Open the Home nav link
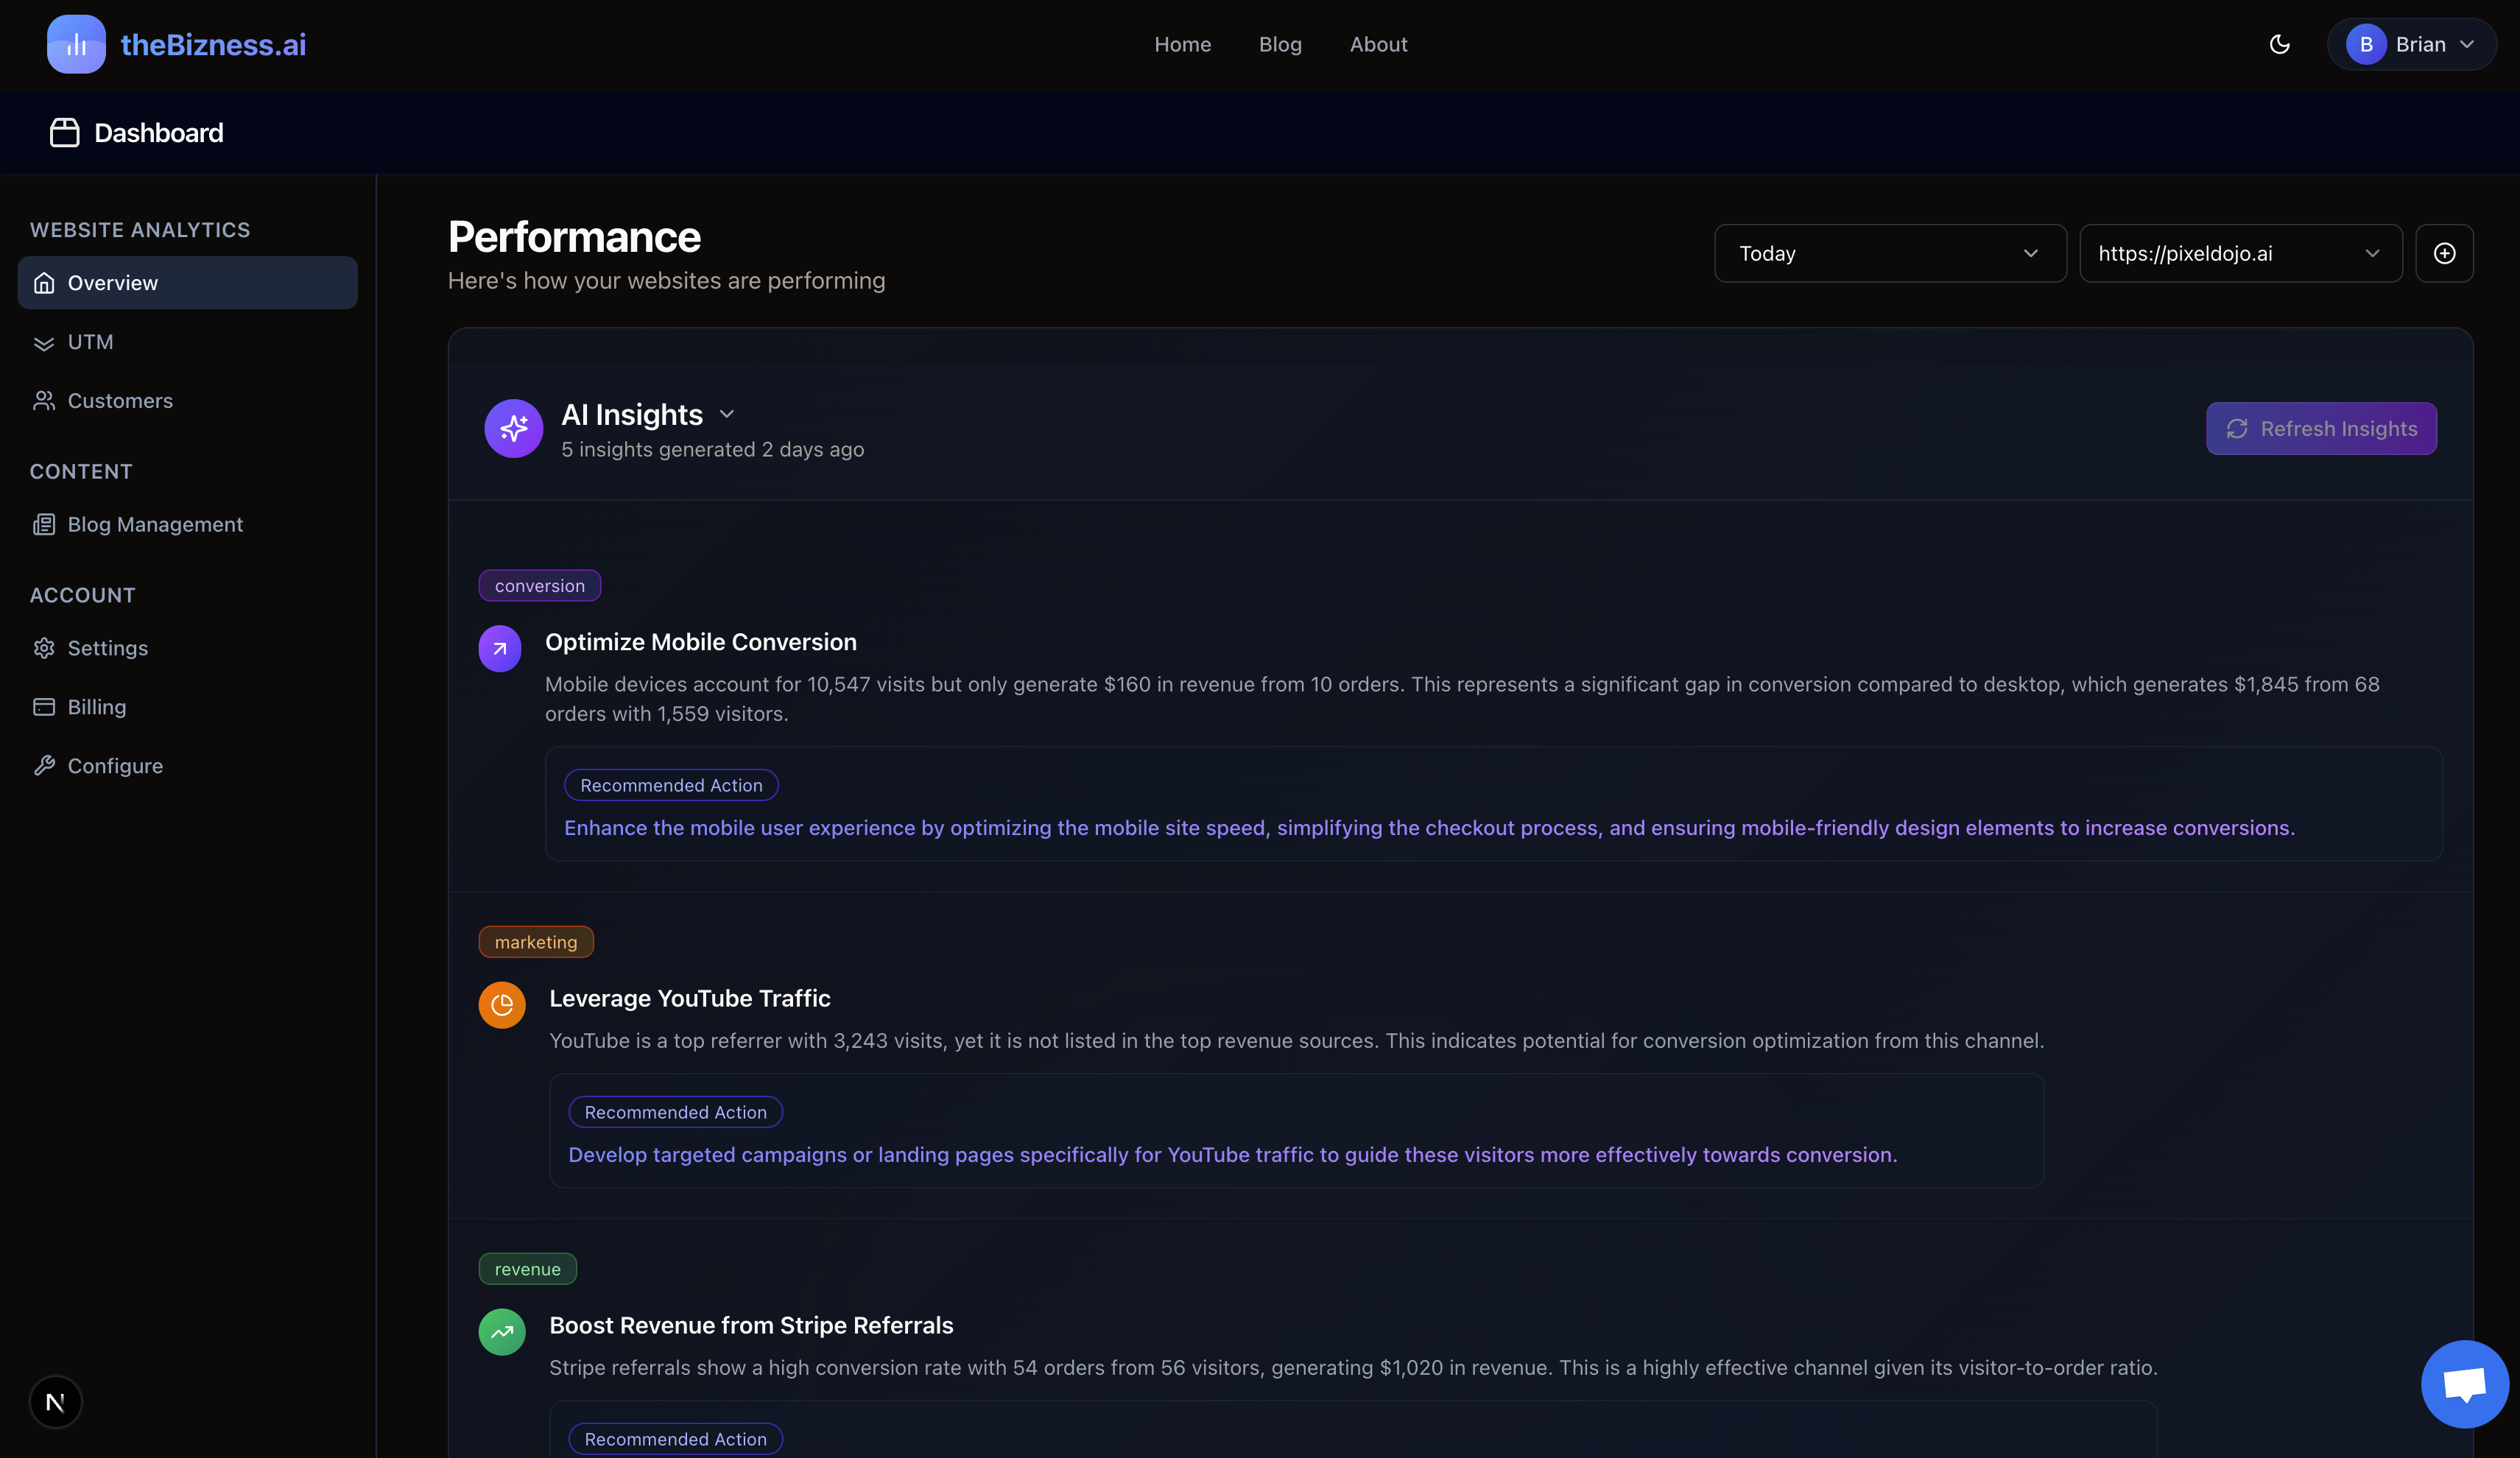Viewport: 2520px width, 1458px height. click(1182, 44)
